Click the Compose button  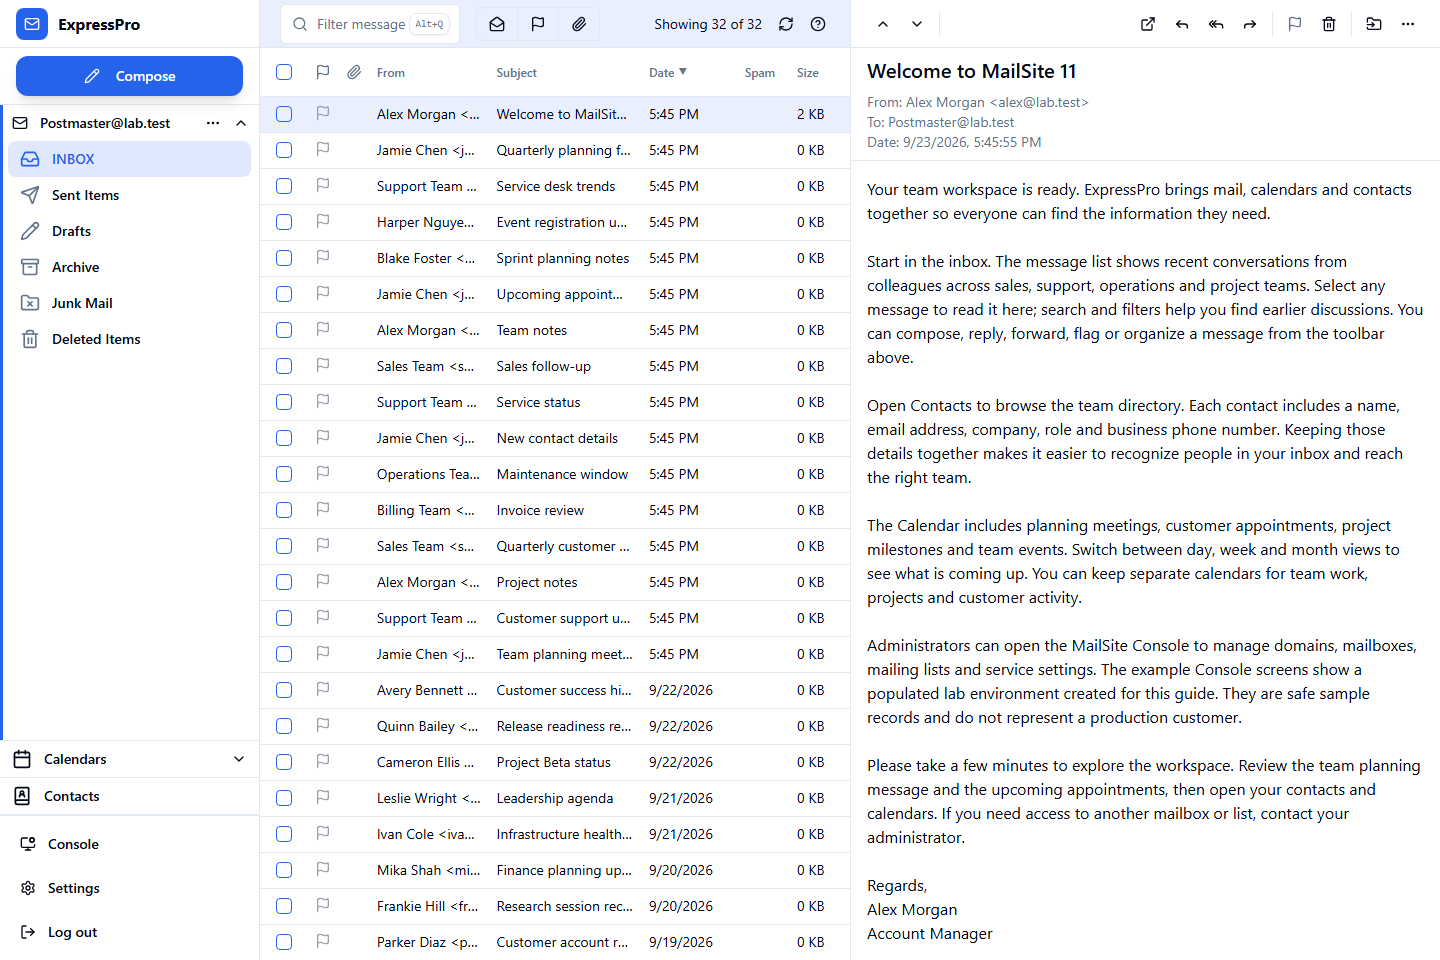(129, 76)
